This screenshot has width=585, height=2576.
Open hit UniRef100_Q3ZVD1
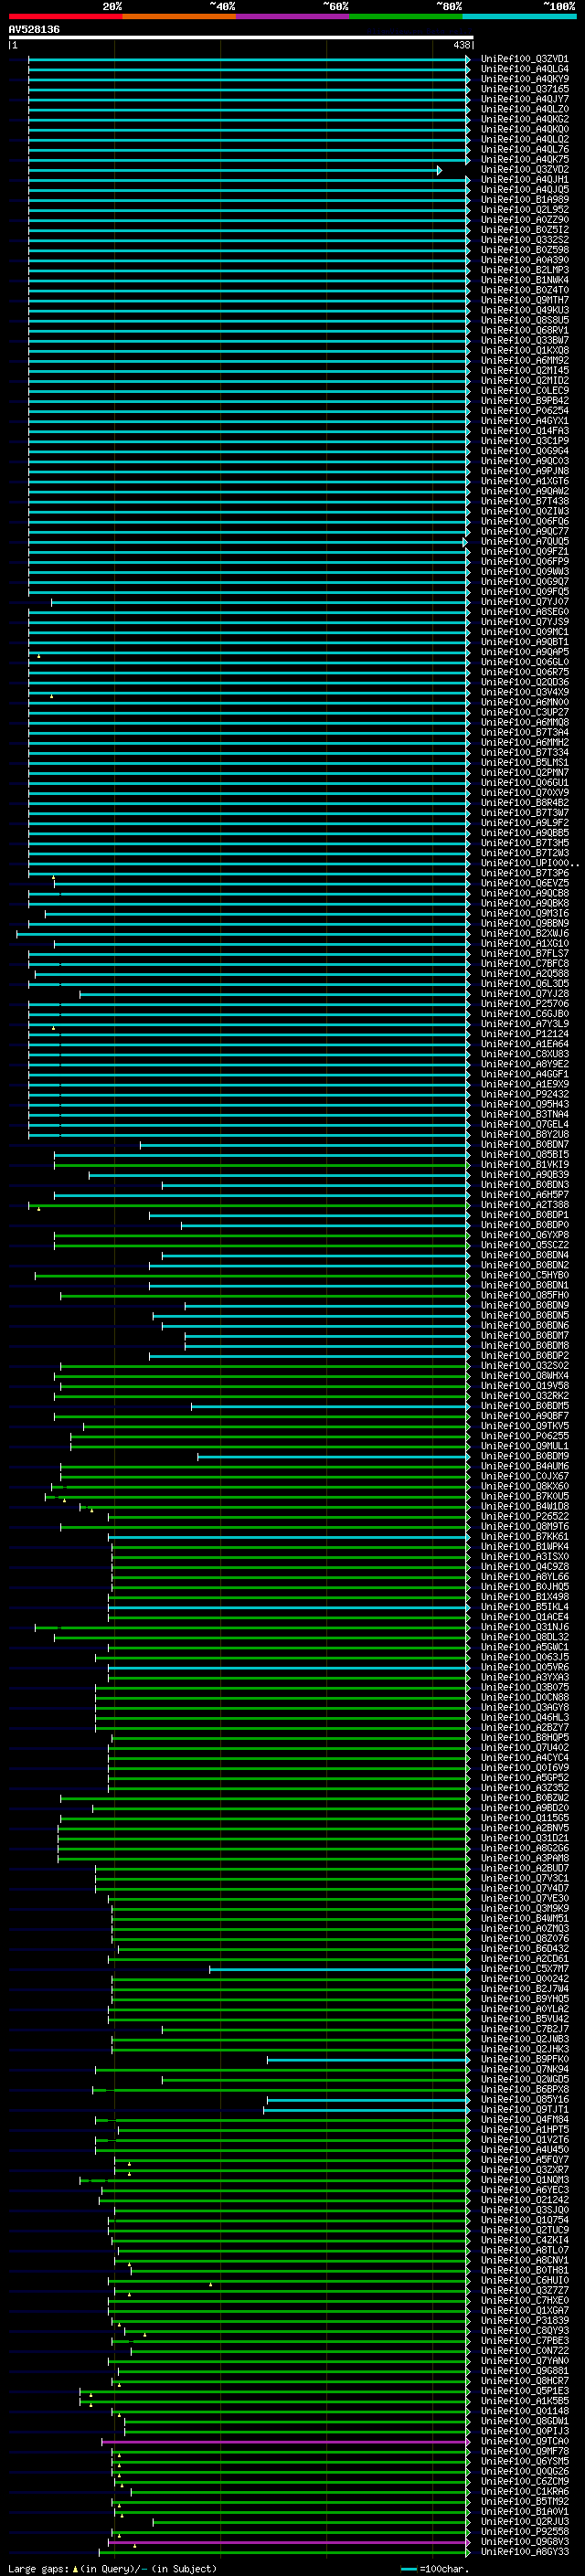tap(524, 59)
